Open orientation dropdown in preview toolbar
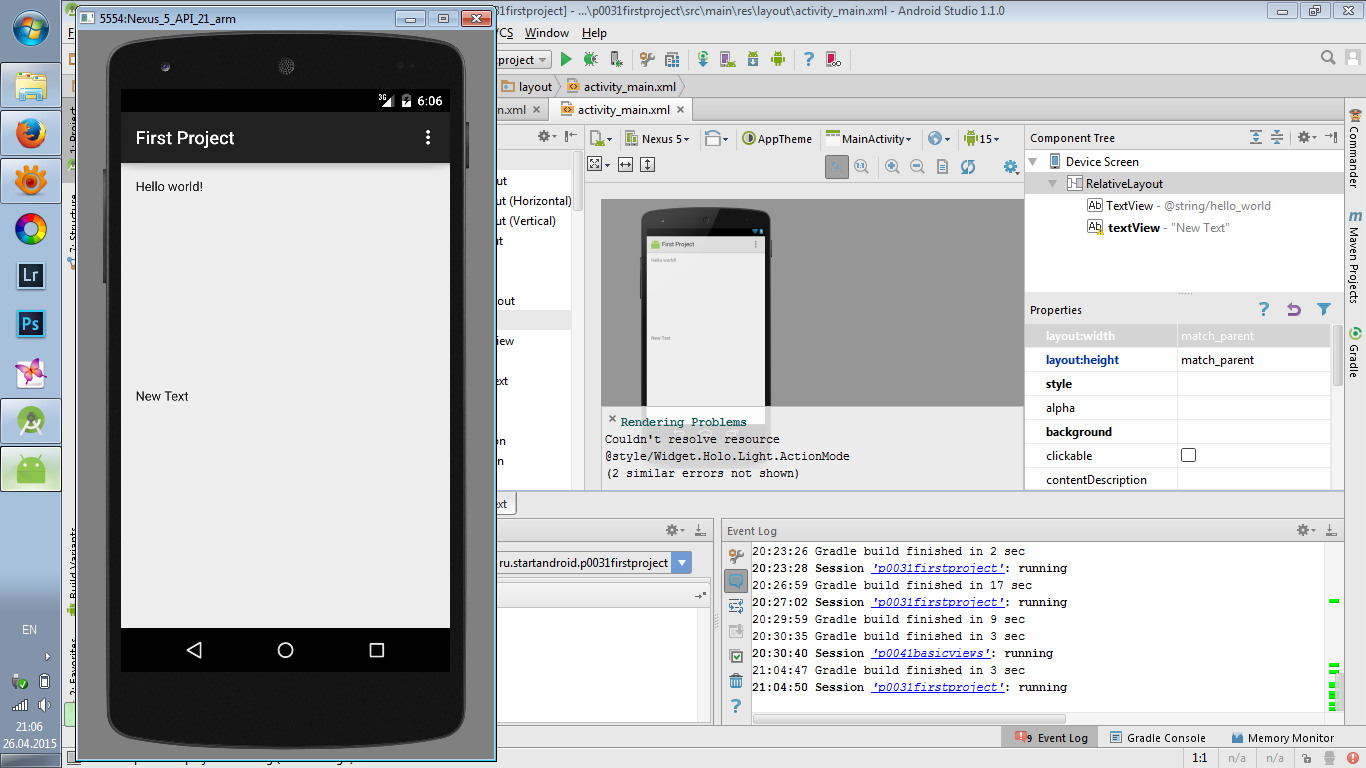Viewport: 1366px width, 768px height. 716,139
